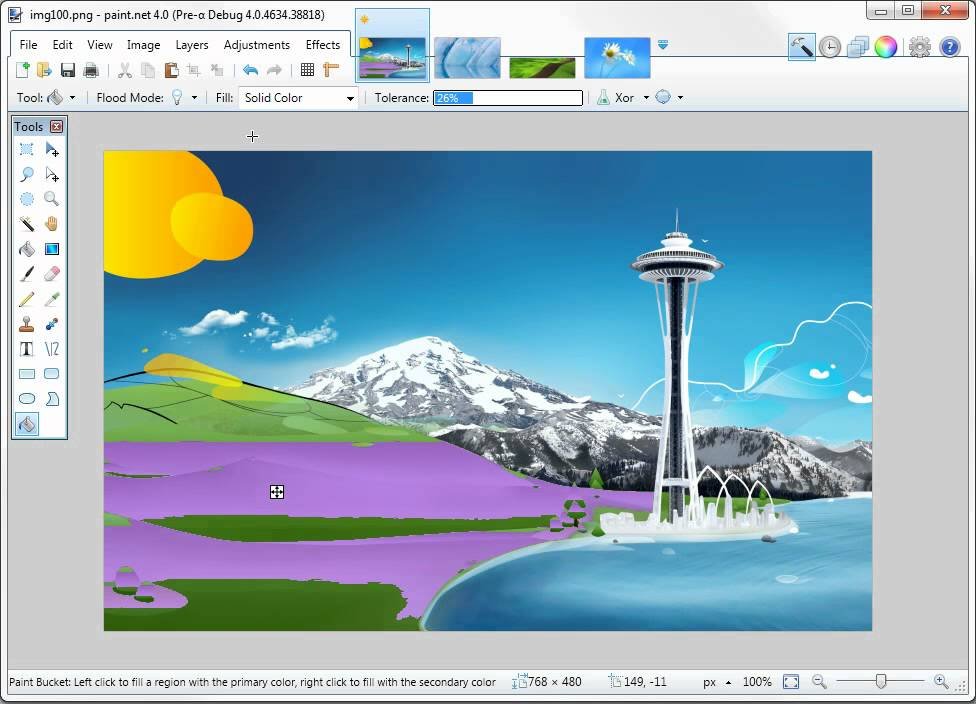Select the Recolor tool
Viewport: 976px width, 704px height.
point(52,324)
